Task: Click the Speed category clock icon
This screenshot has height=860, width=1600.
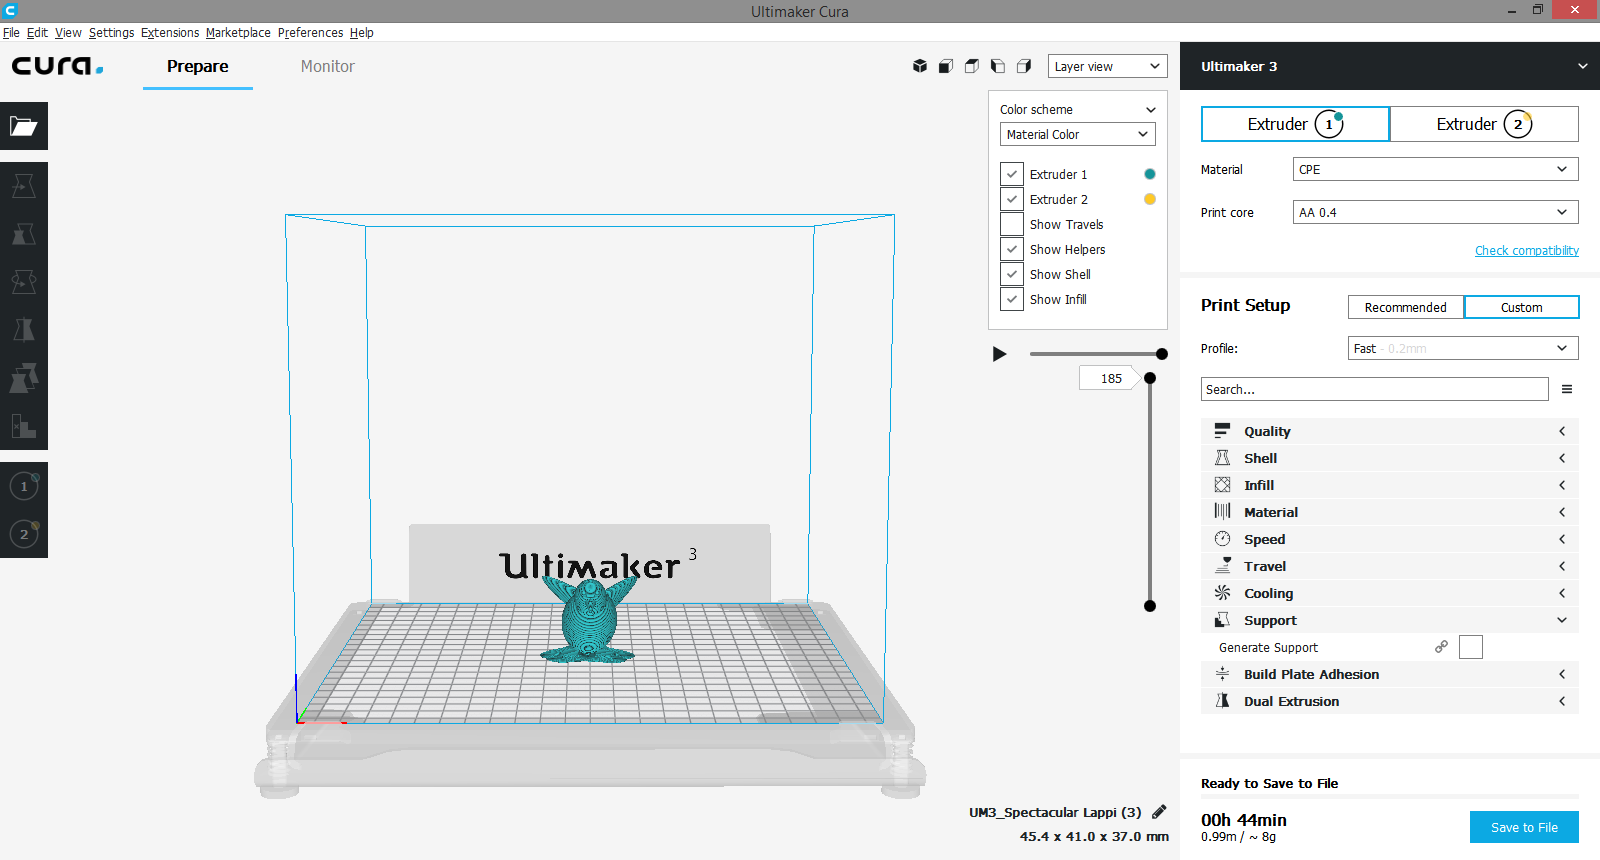Action: [1222, 539]
